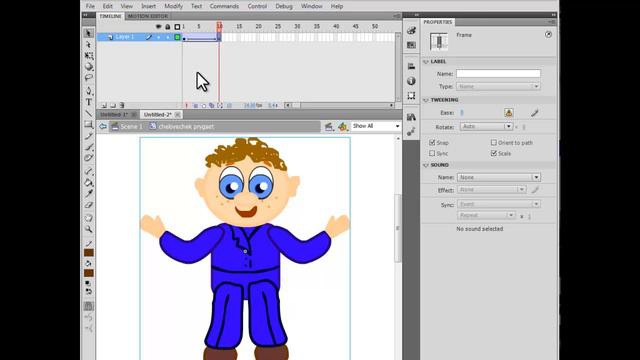Collapse the TWEENING section
The image size is (640, 360).
click(x=426, y=100)
